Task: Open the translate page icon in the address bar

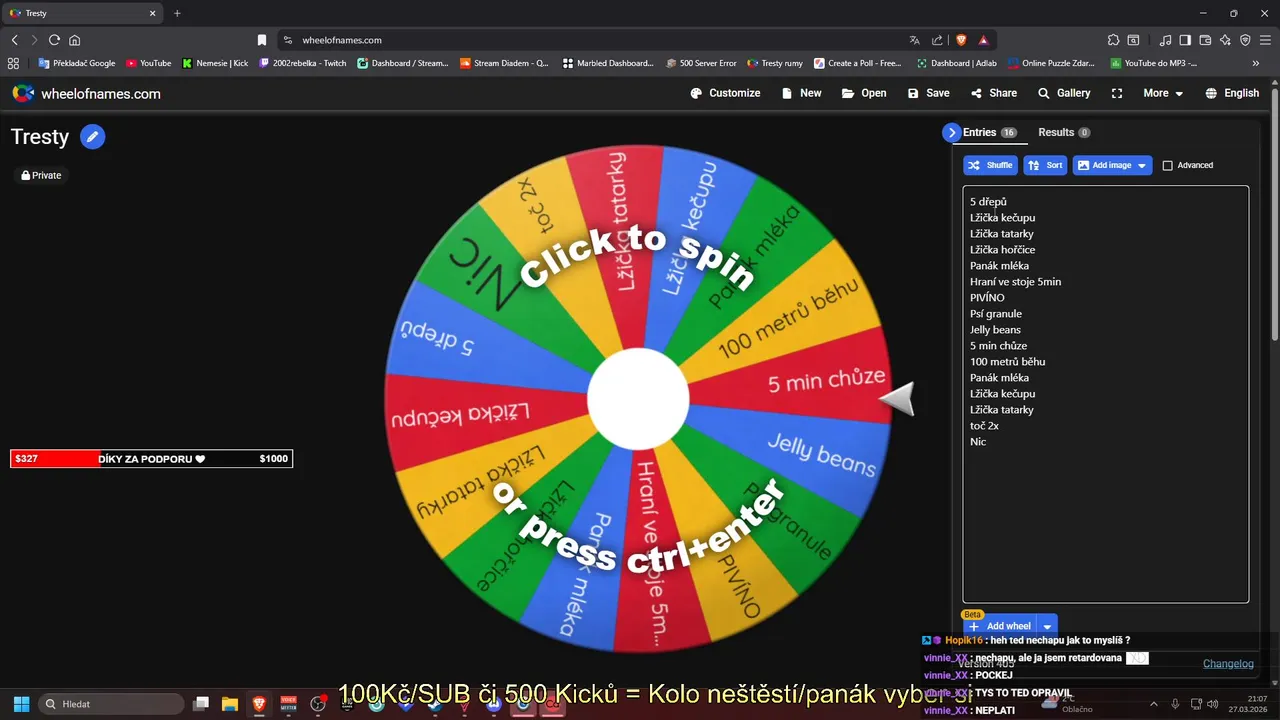Action: (914, 40)
